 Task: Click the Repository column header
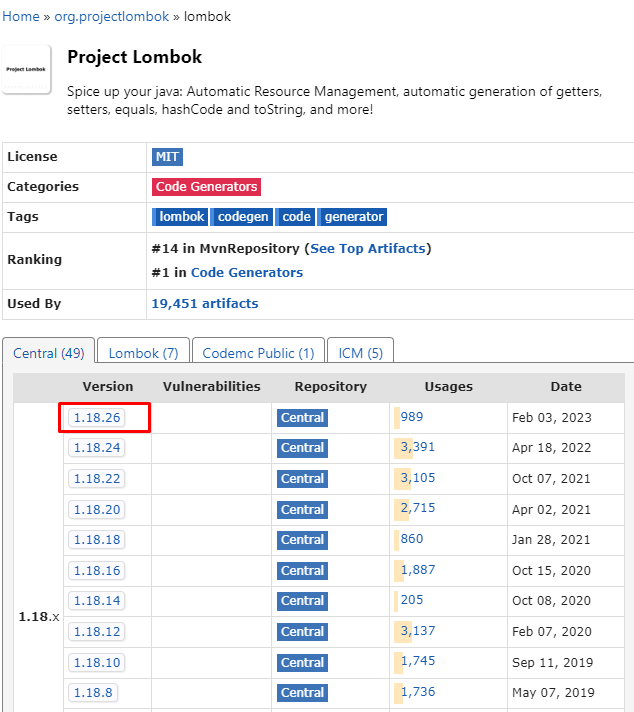pos(330,386)
